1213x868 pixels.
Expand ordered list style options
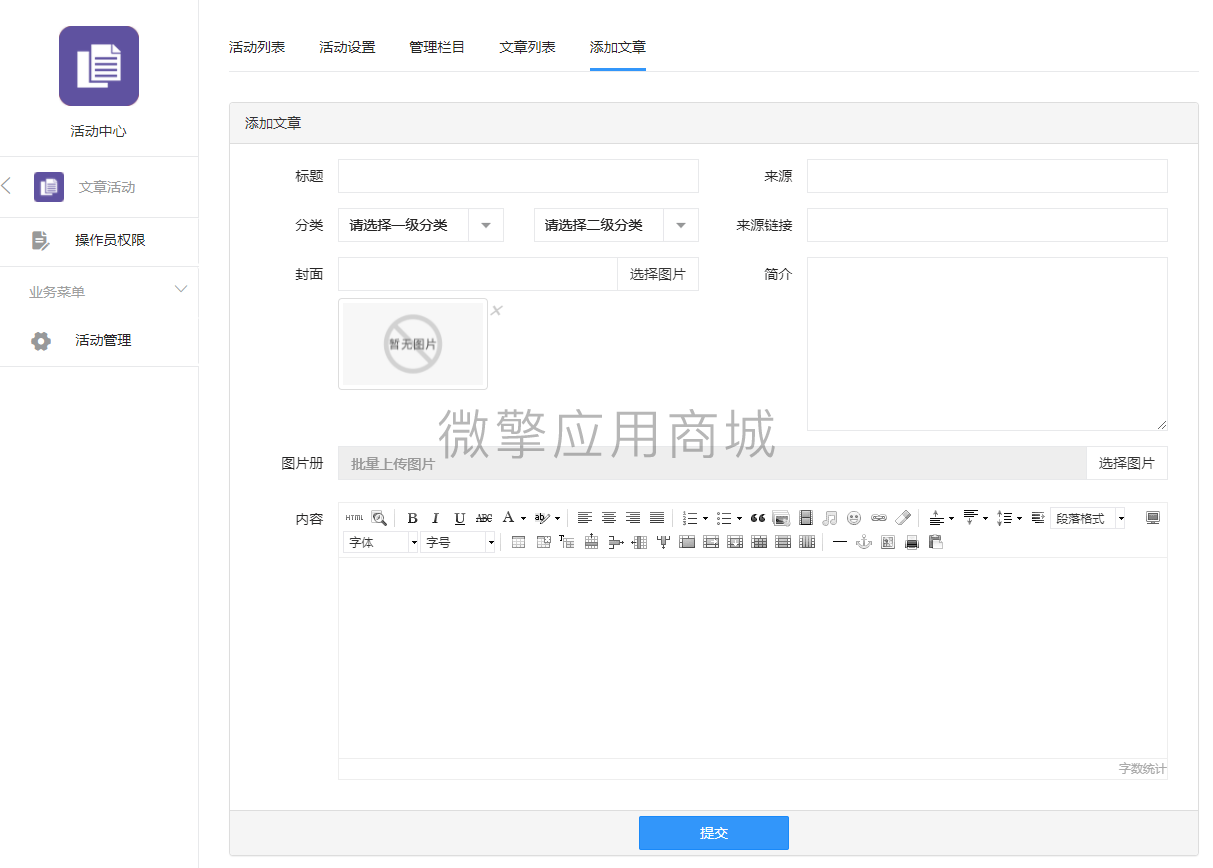click(x=705, y=518)
